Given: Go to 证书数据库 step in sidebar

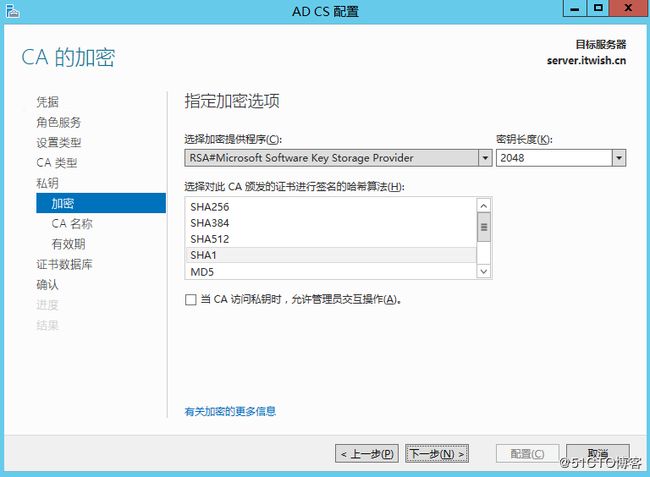Looking at the screenshot, I should pos(64,264).
